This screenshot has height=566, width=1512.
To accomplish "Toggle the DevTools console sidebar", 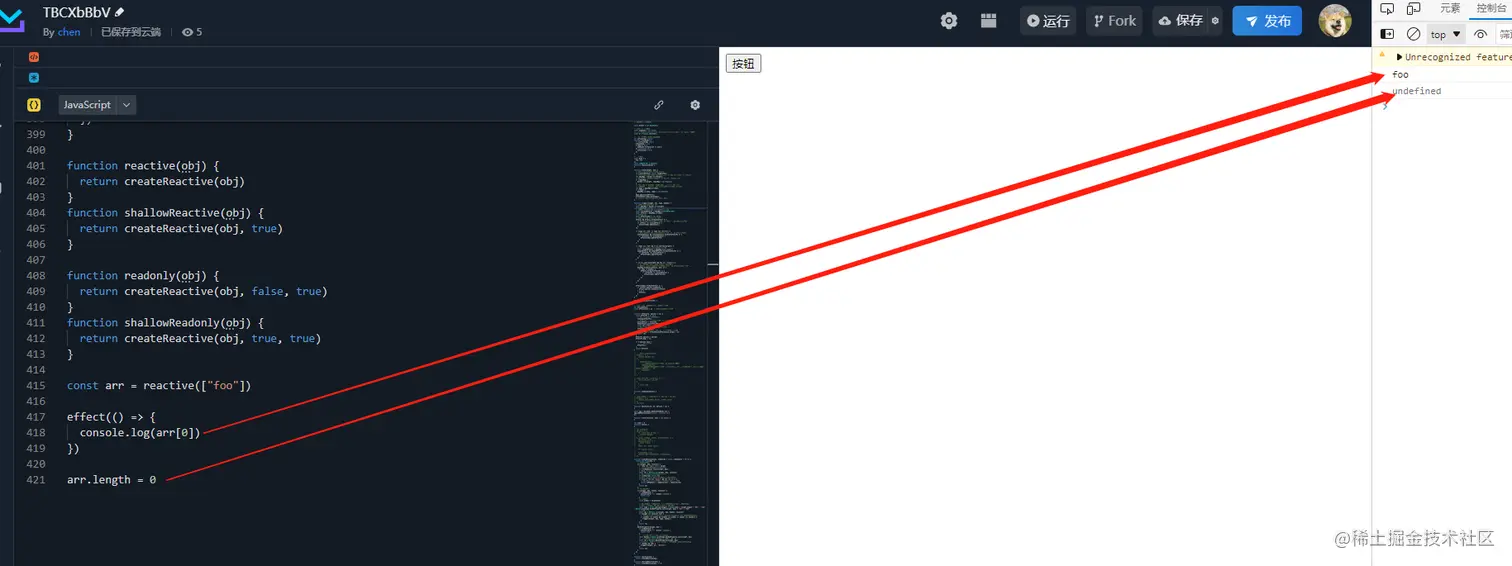I will click(x=1387, y=34).
